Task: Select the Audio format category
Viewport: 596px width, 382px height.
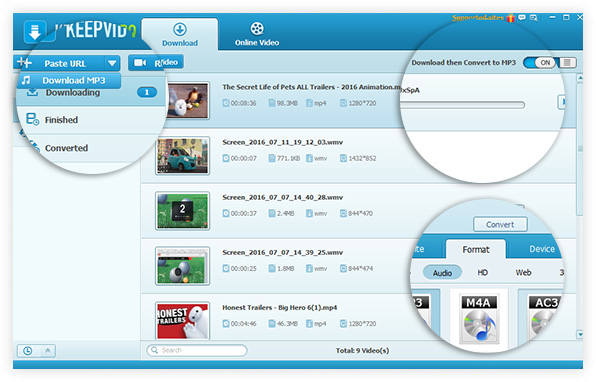Action: pyautogui.click(x=442, y=273)
